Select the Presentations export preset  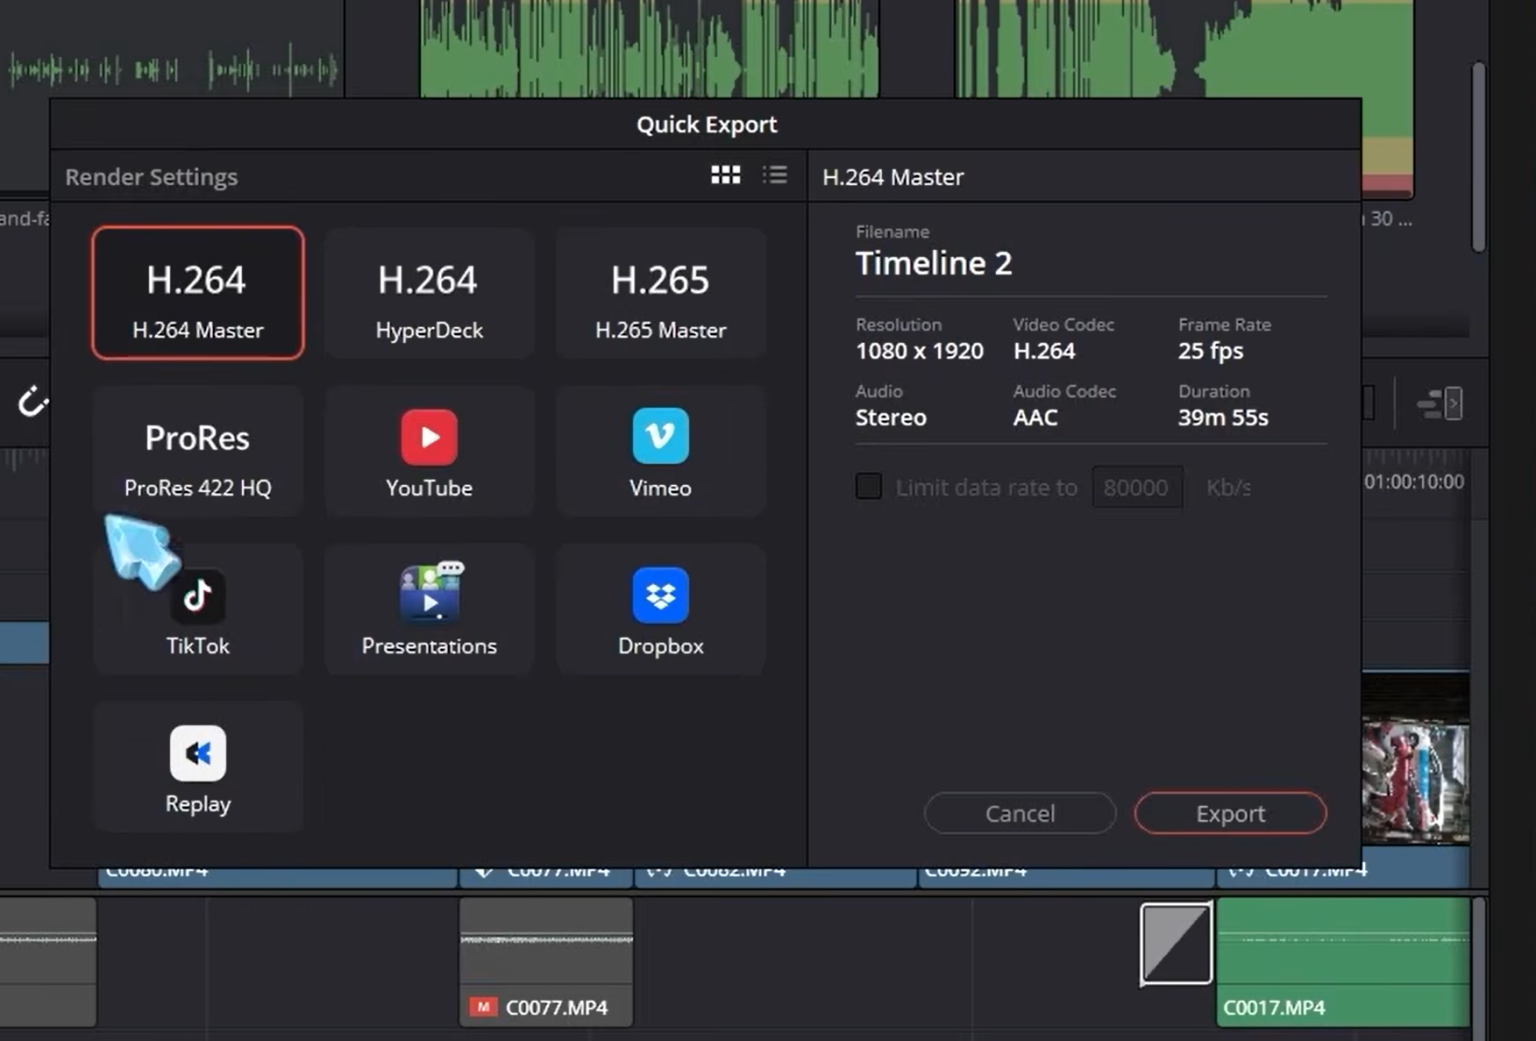click(429, 609)
